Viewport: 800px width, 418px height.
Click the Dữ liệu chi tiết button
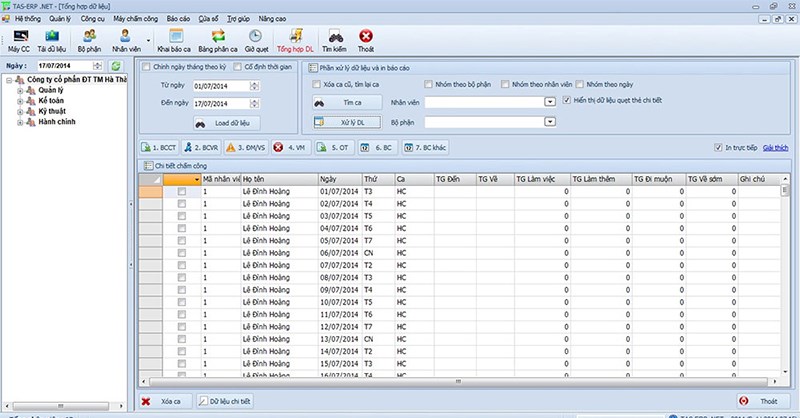click(224, 401)
